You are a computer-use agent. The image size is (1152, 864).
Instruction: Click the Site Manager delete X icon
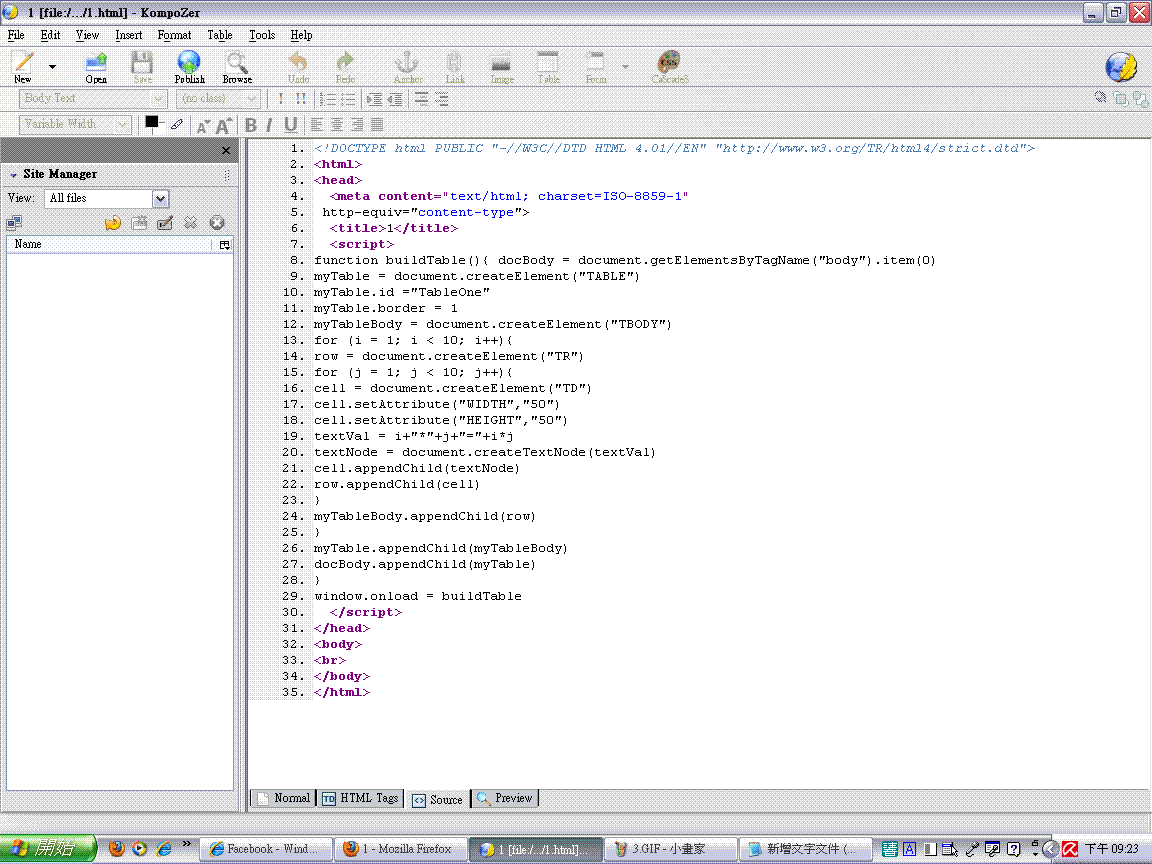coord(190,223)
